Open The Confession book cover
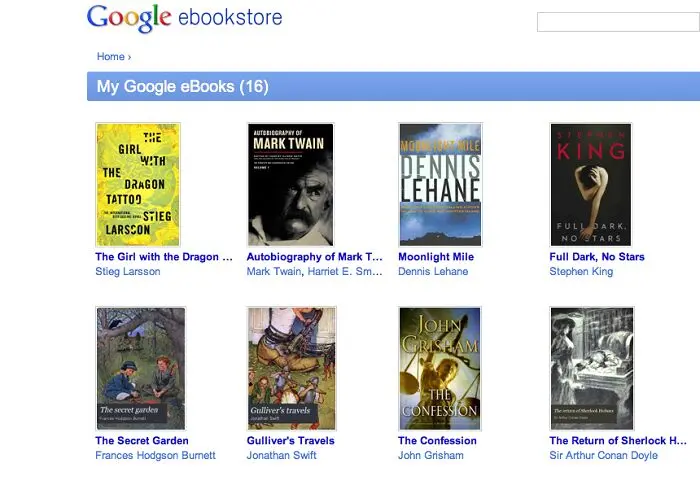 click(x=440, y=368)
